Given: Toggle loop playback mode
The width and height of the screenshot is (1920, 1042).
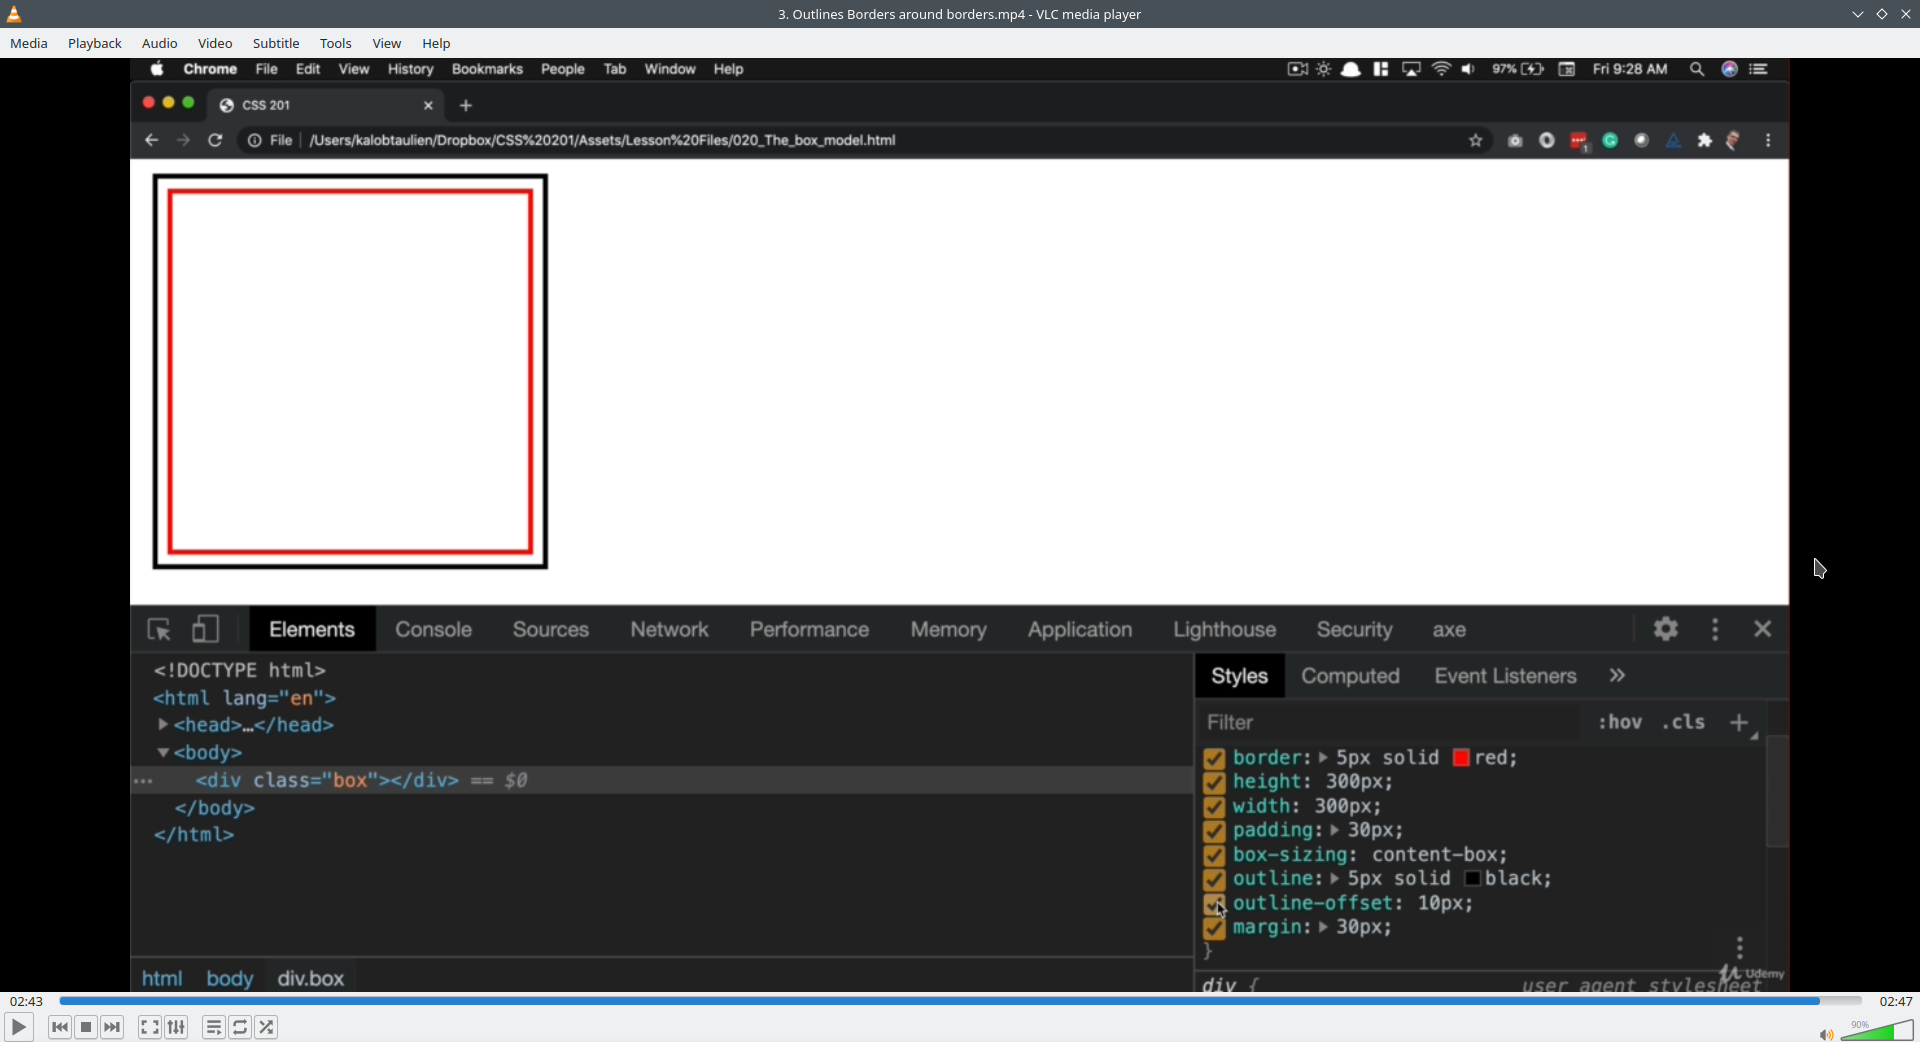Looking at the screenshot, I should 240,1027.
